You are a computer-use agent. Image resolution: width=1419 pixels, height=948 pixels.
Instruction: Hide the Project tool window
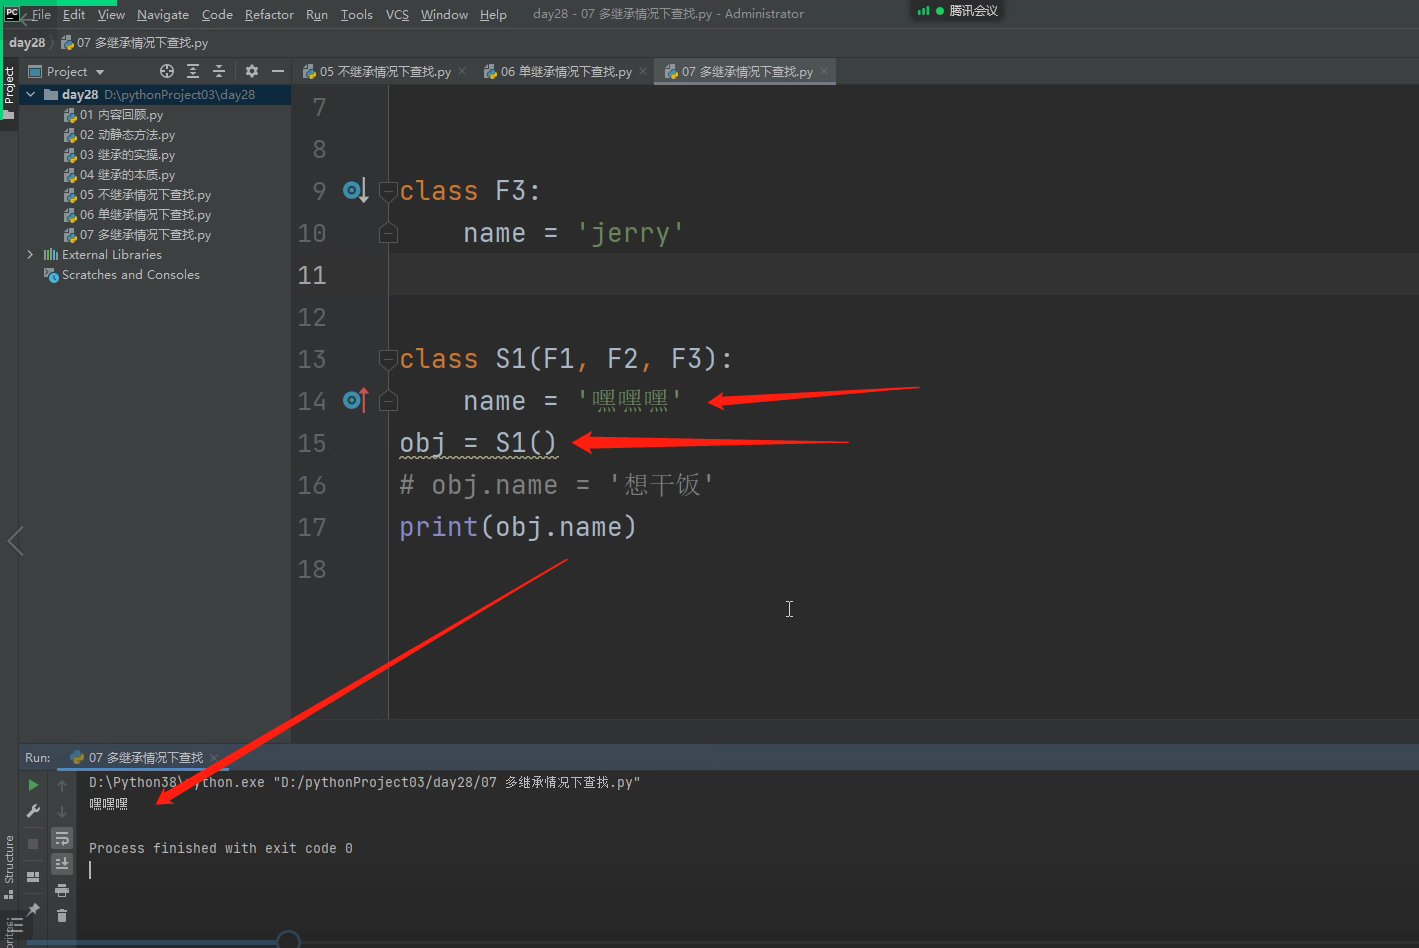pos(278,71)
